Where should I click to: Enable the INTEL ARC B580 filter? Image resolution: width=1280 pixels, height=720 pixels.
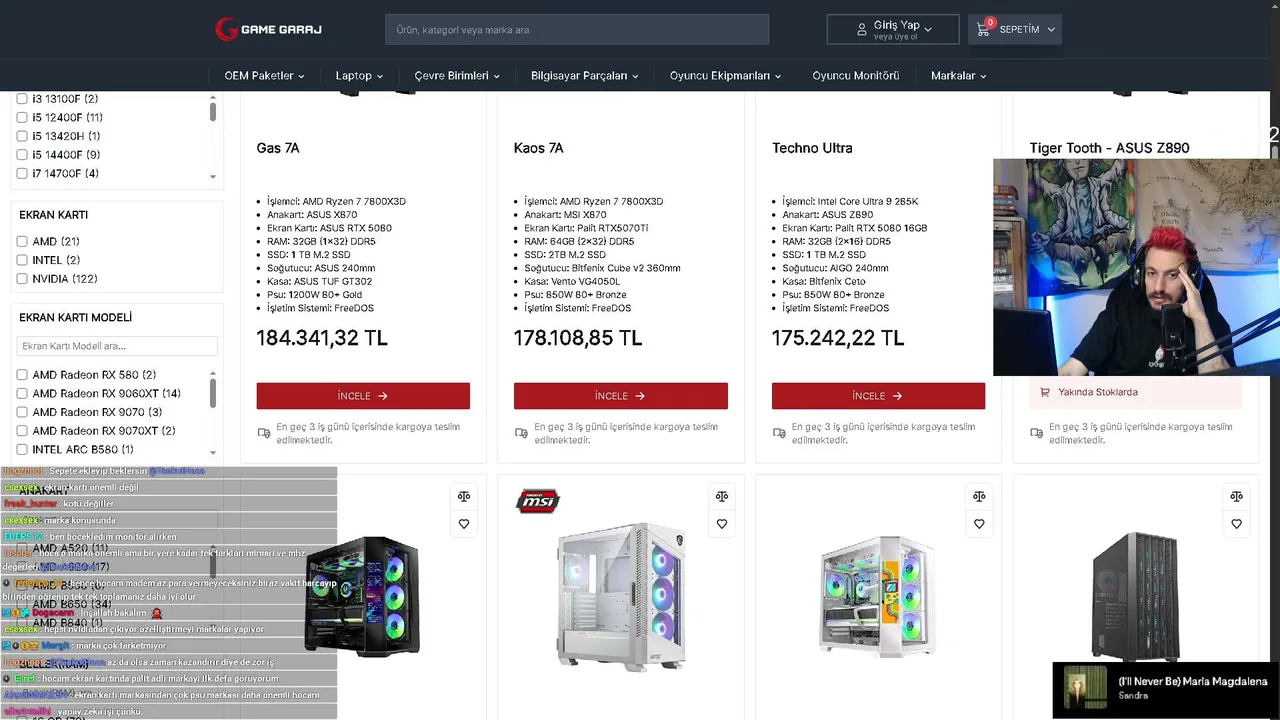pyautogui.click(x=22, y=450)
